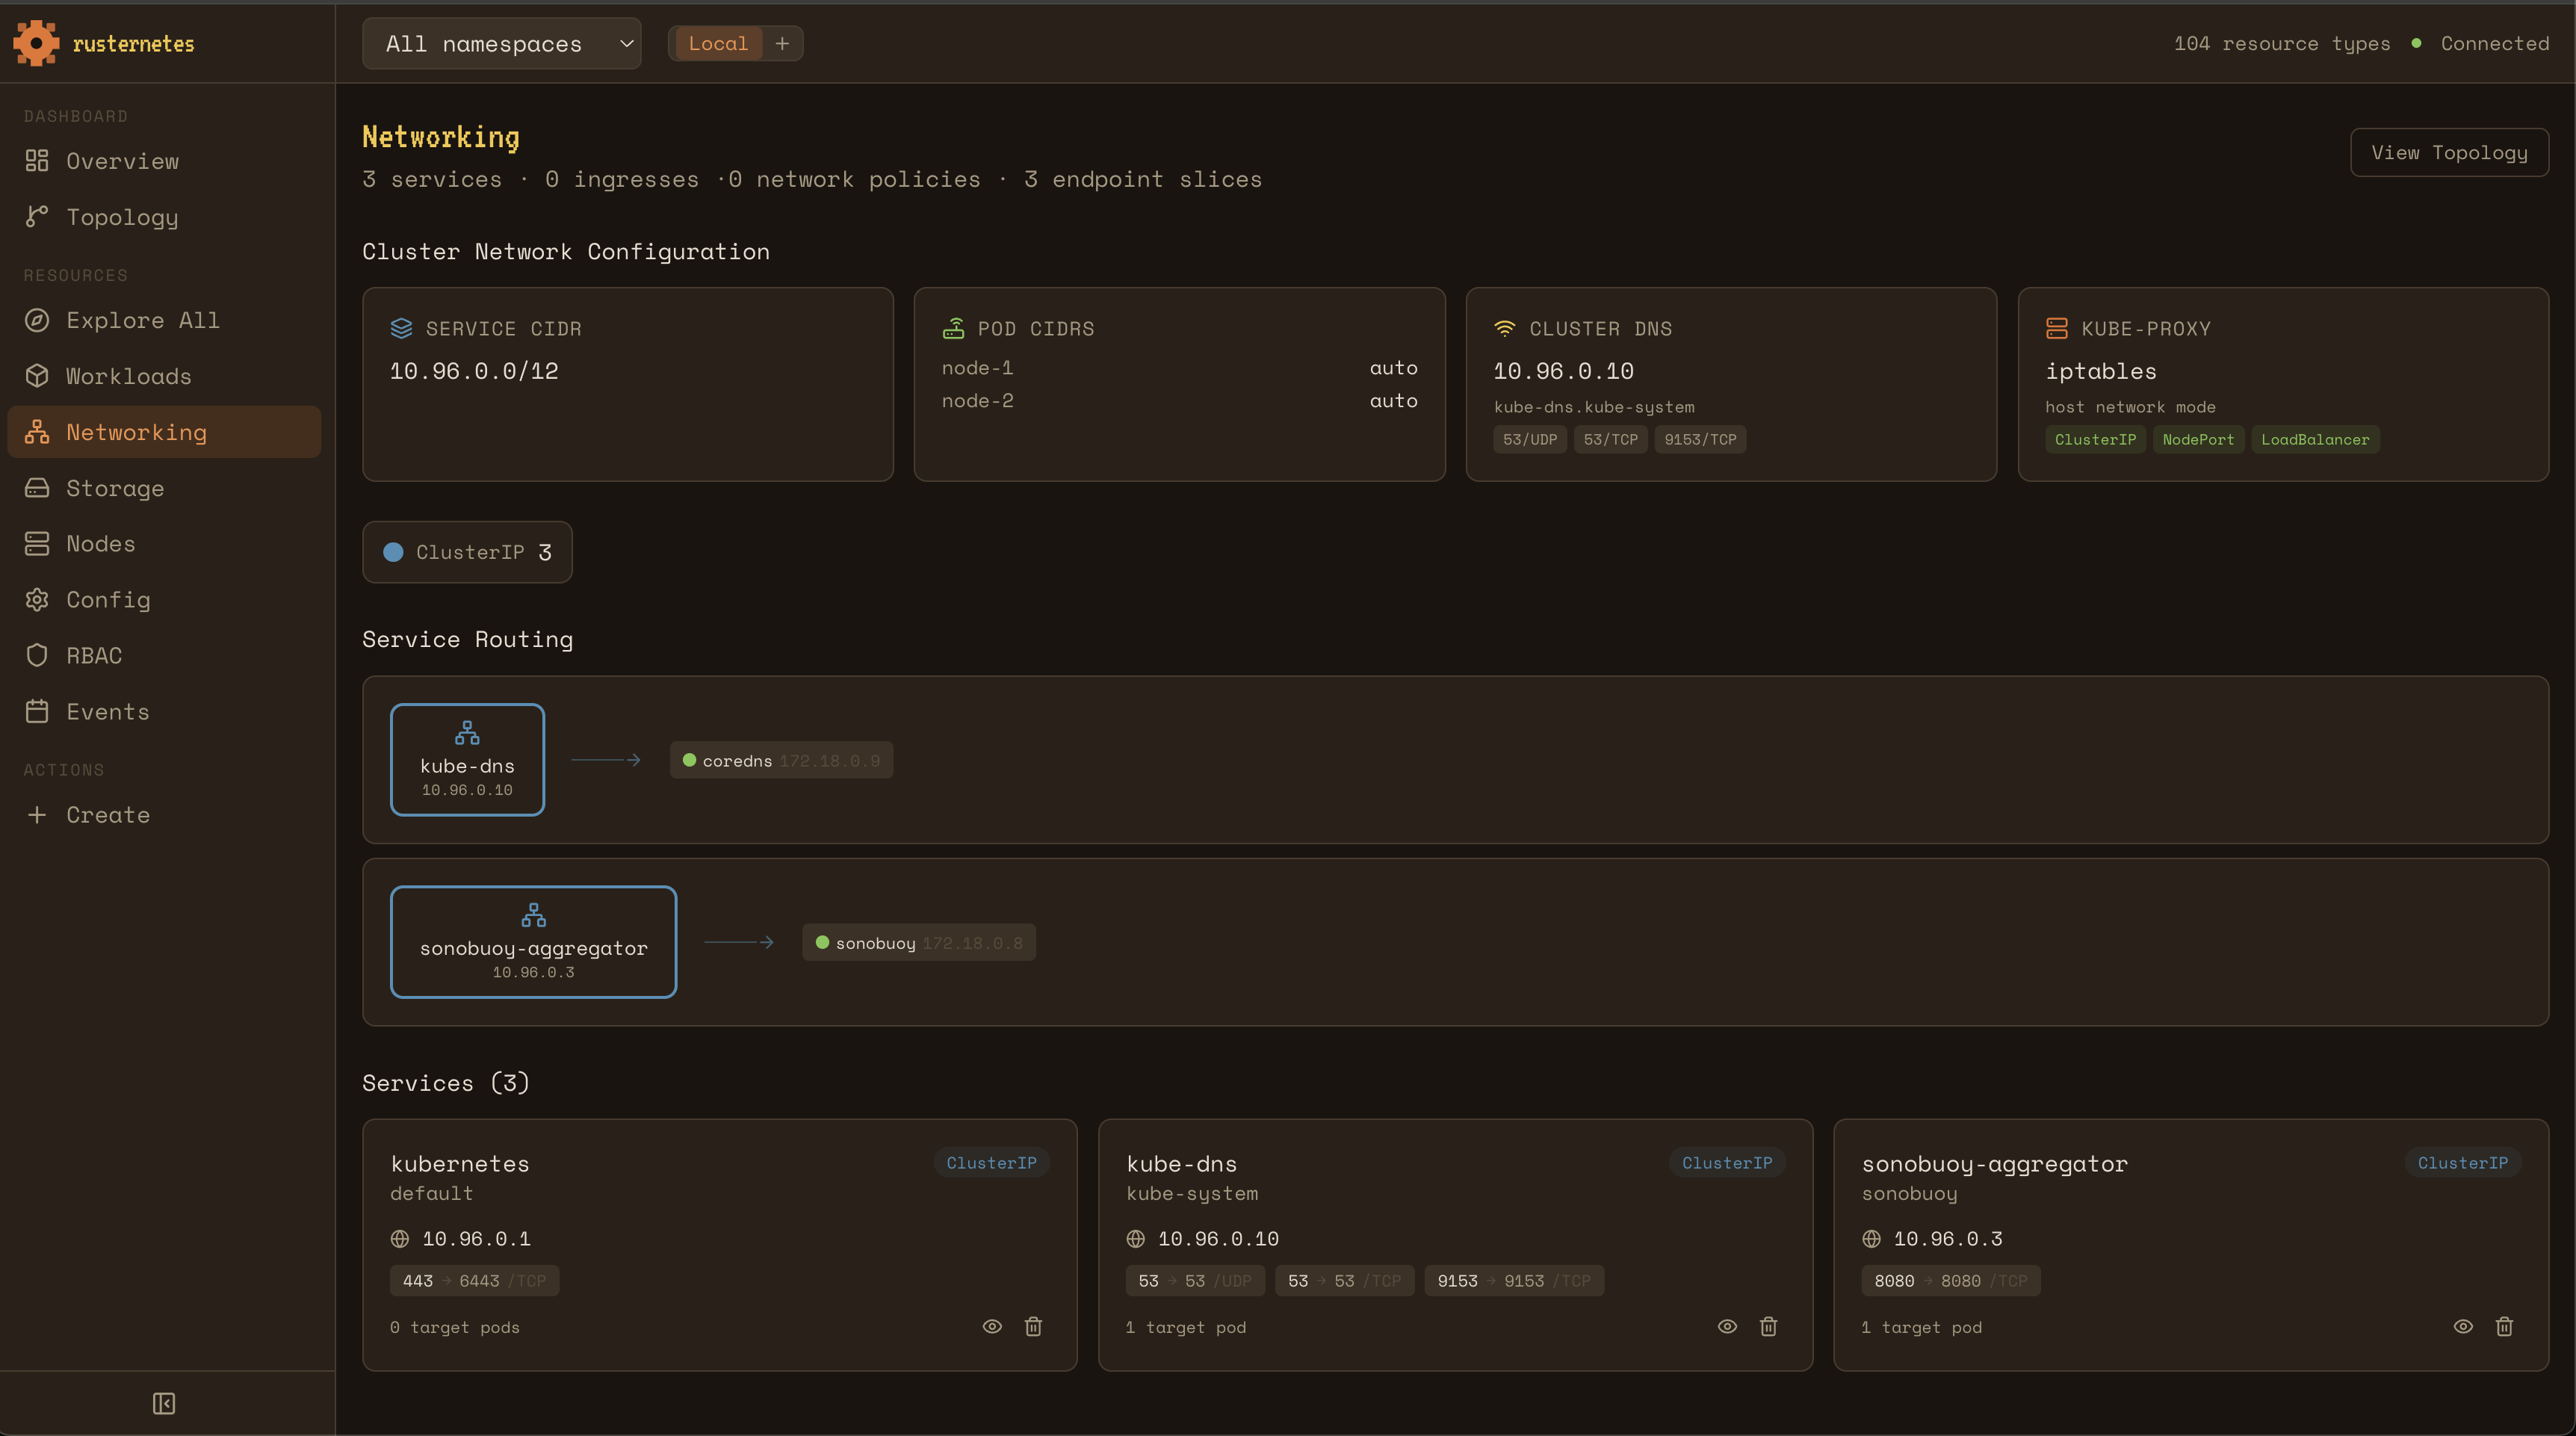Image resolution: width=2576 pixels, height=1436 pixels.
Task: Toggle the ClusterIP 3 filter chip
Action: pyautogui.click(x=467, y=552)
